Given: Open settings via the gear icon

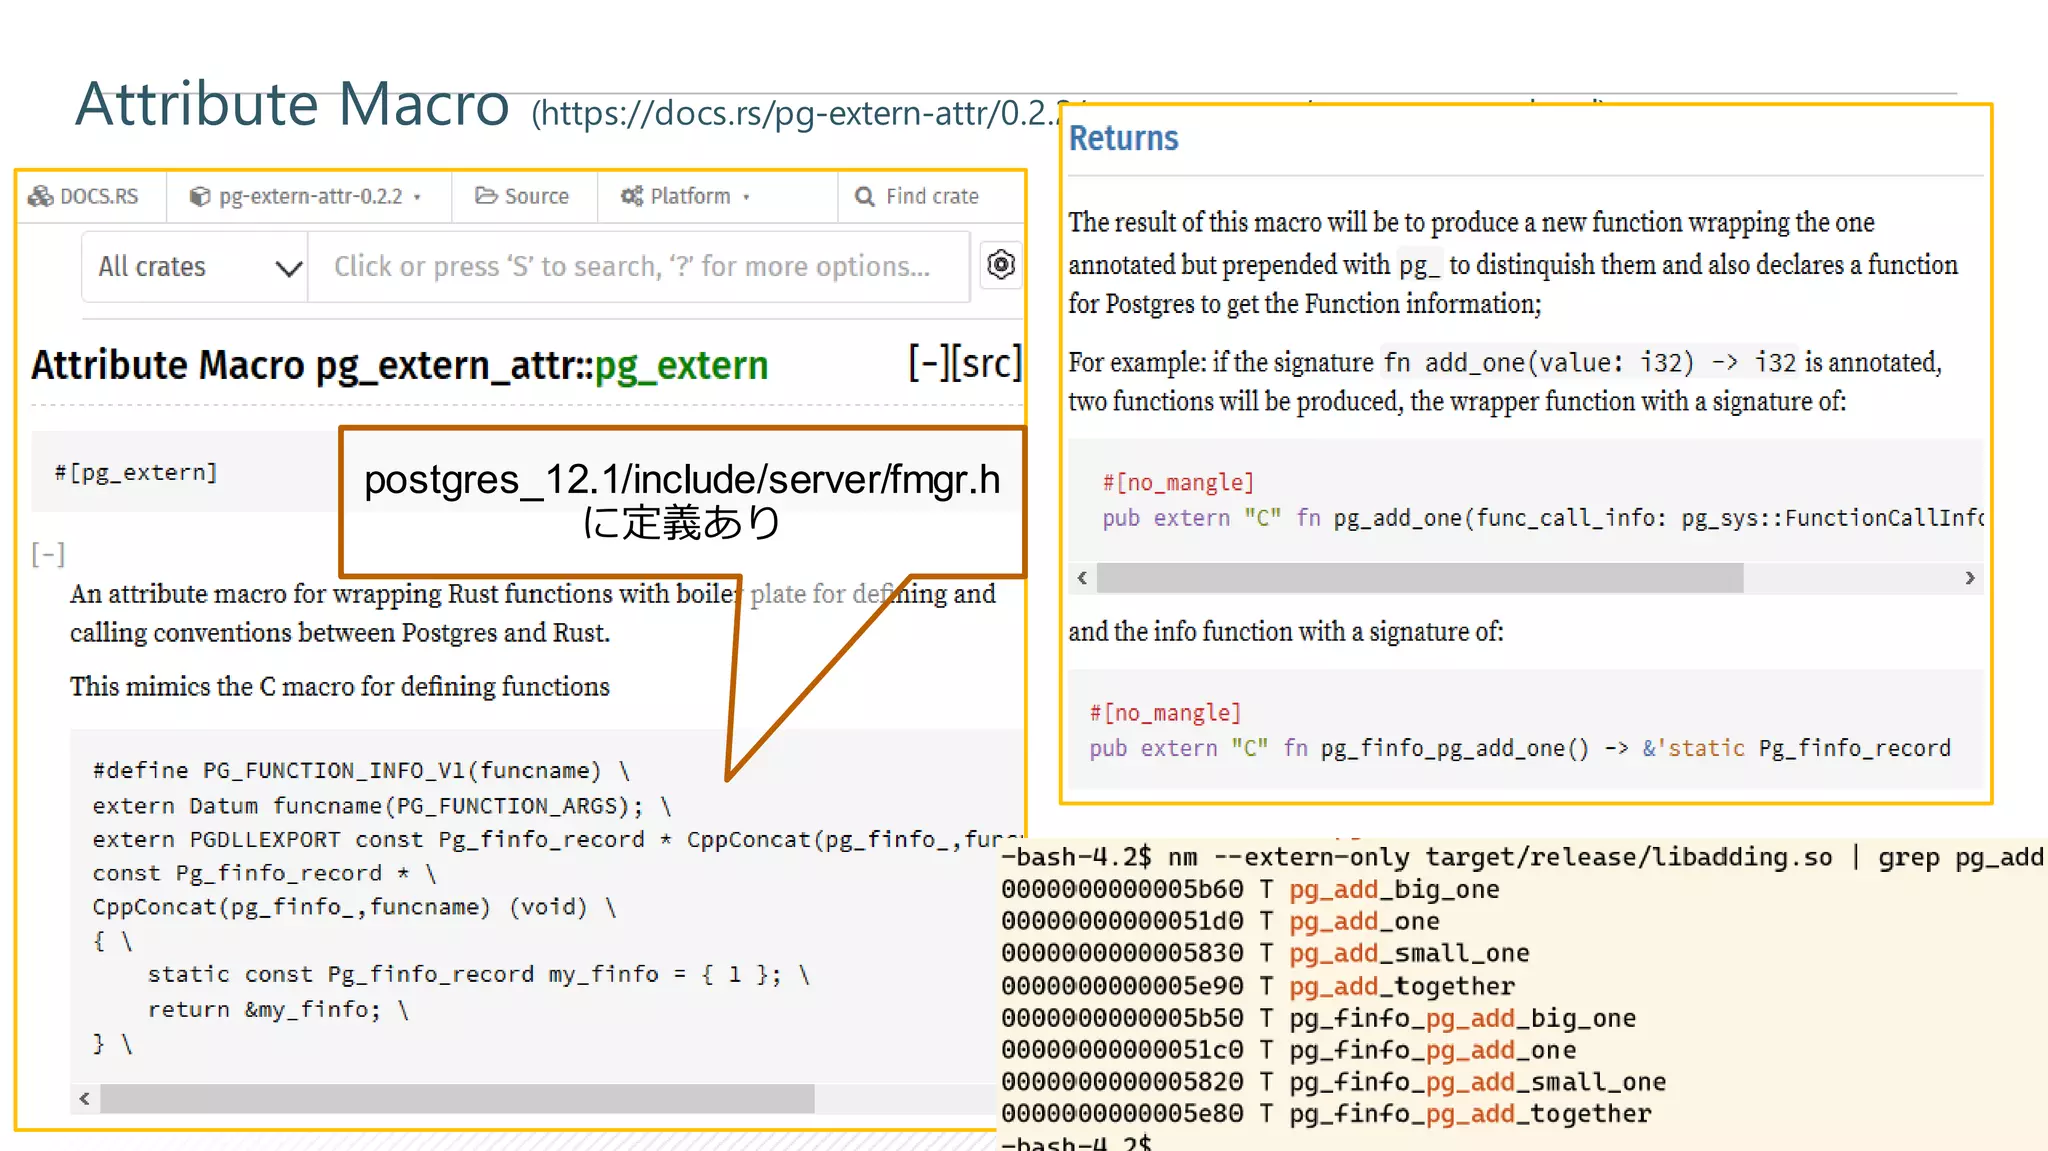Looking at the screenshot, I should (x=1001, y=265).
